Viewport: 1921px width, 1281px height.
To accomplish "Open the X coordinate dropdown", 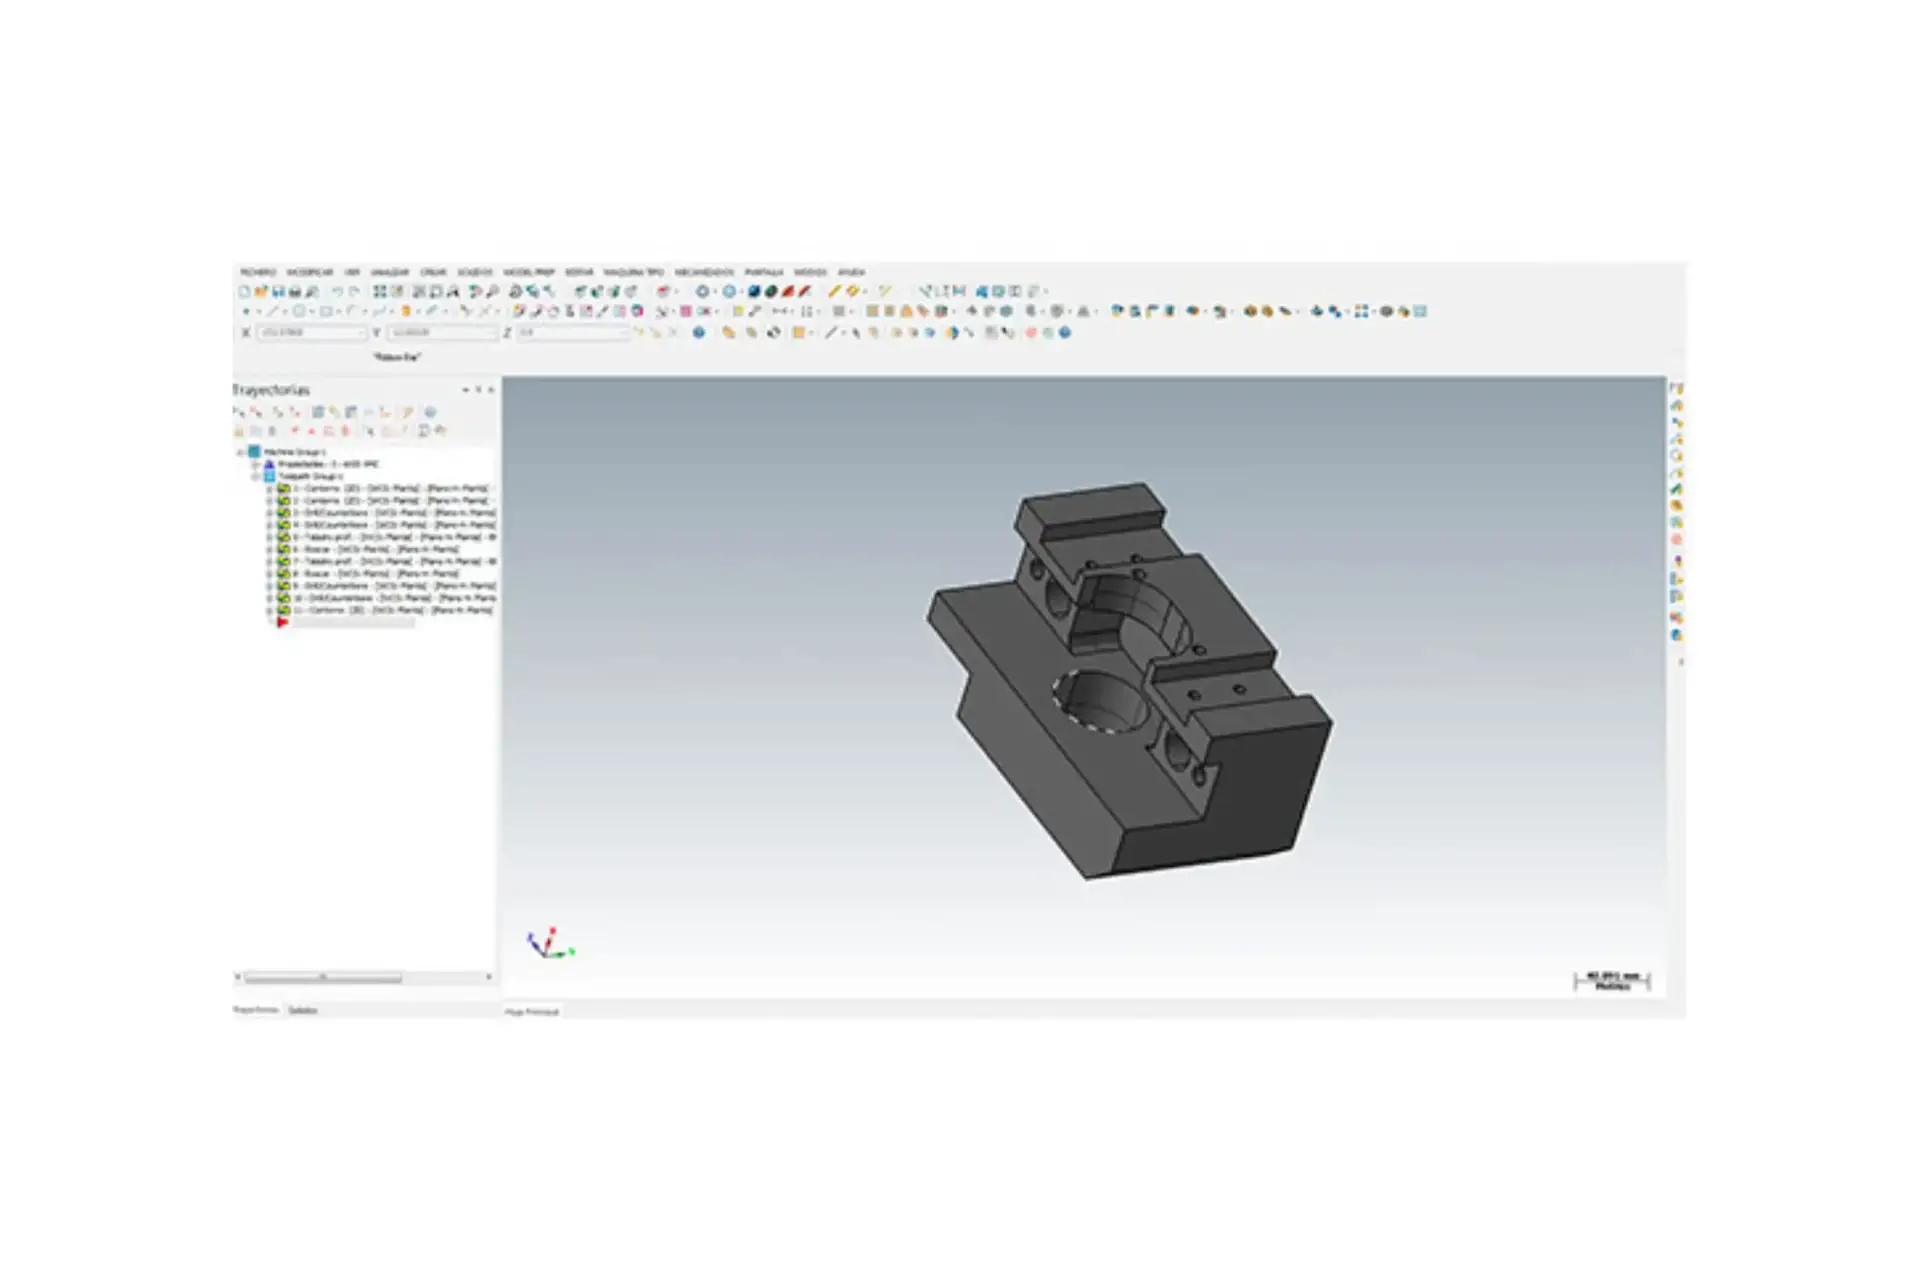I will [x=360, y=333].
